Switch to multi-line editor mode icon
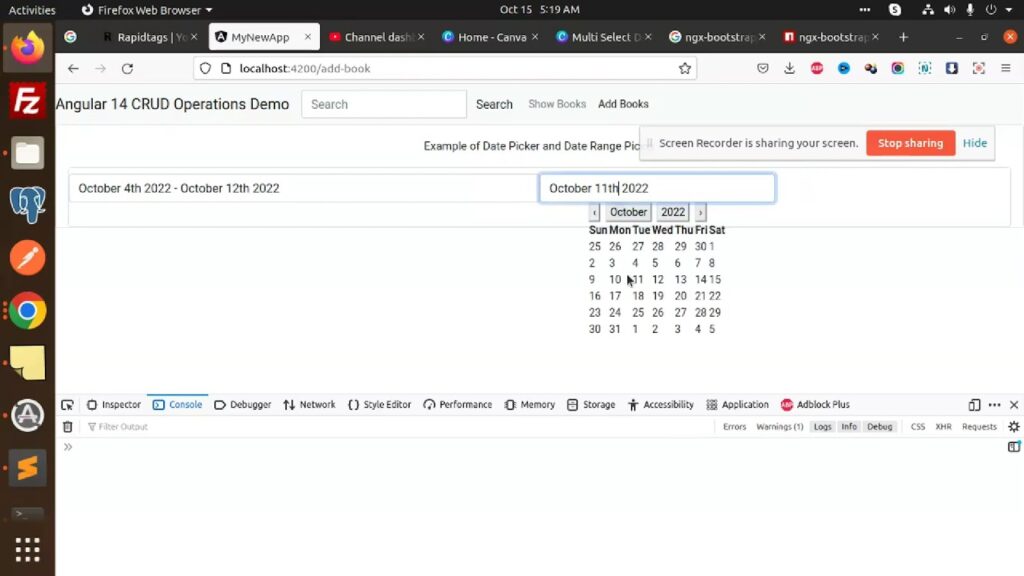This screenshot has height=576, width=1024. pos(1014,447)
